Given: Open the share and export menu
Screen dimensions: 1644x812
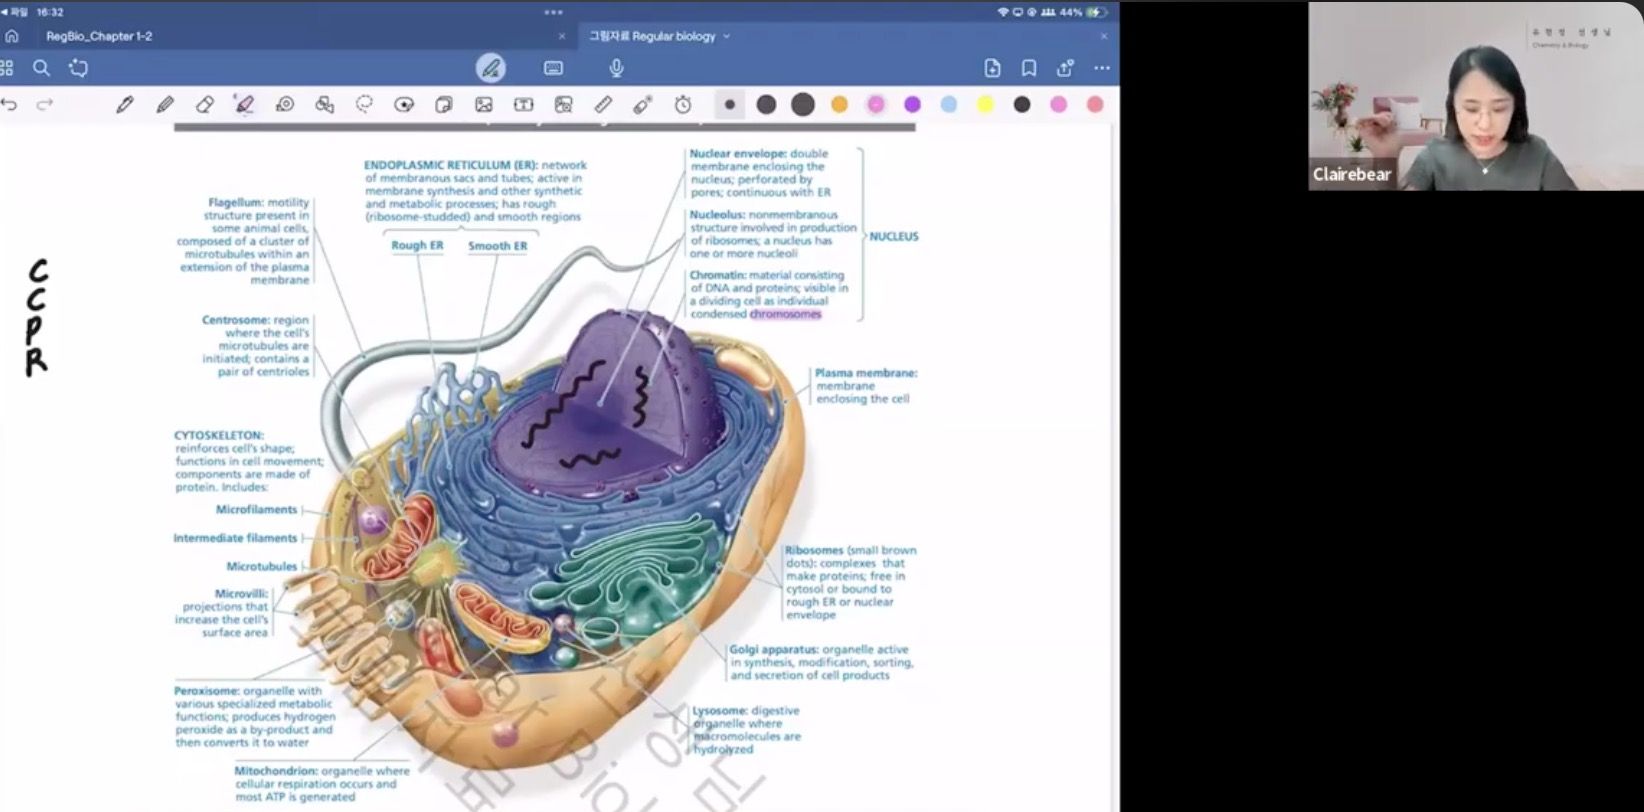Looking at the screenshot, I should click(1065, 68).
